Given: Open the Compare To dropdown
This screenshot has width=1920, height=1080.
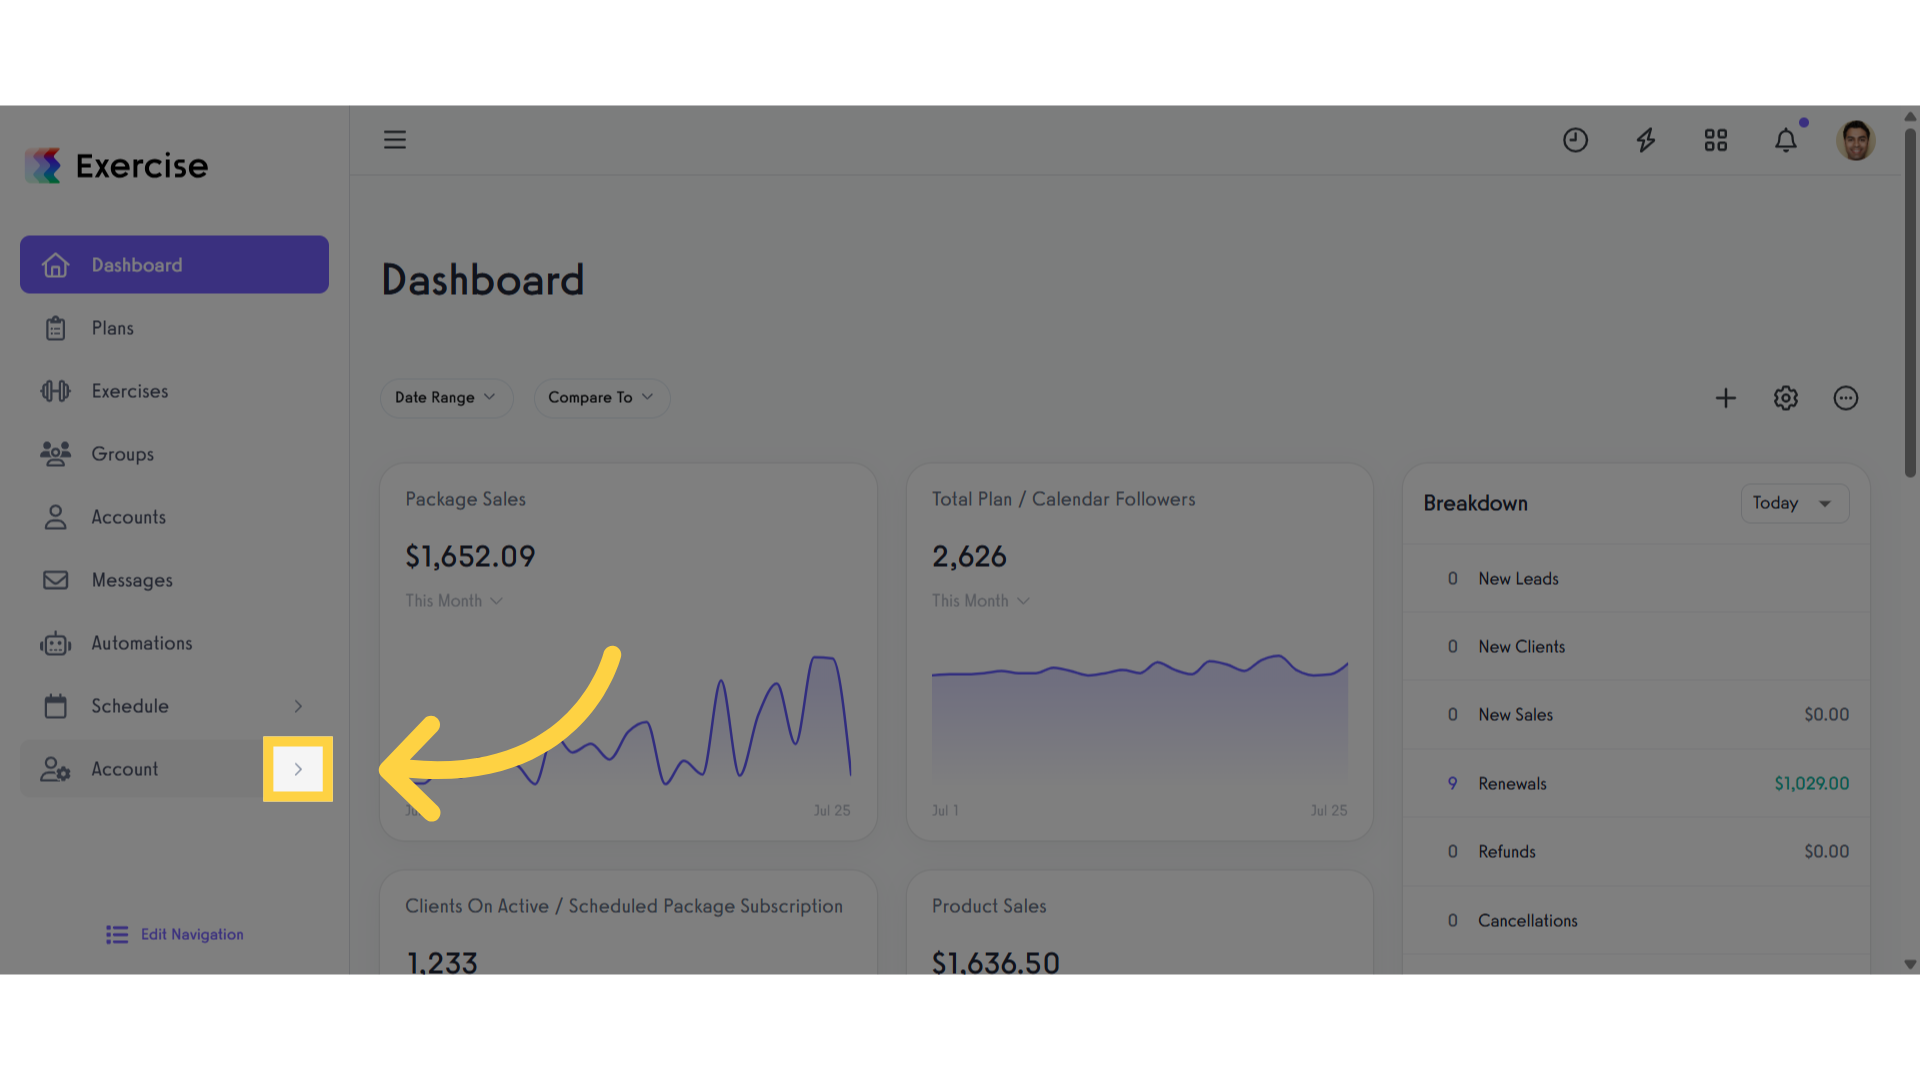Looking at the screenshot, I should click(x=602, y=398).
